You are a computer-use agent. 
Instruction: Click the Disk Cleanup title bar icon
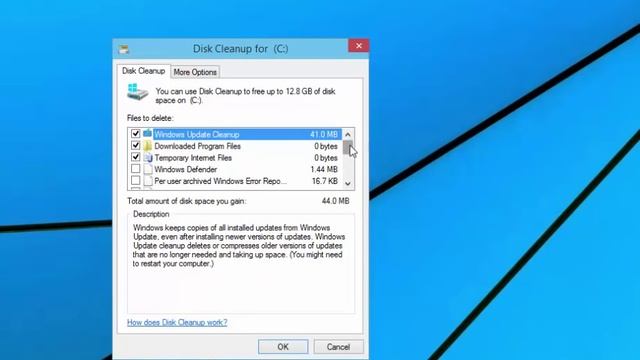(x=124, y=49)
